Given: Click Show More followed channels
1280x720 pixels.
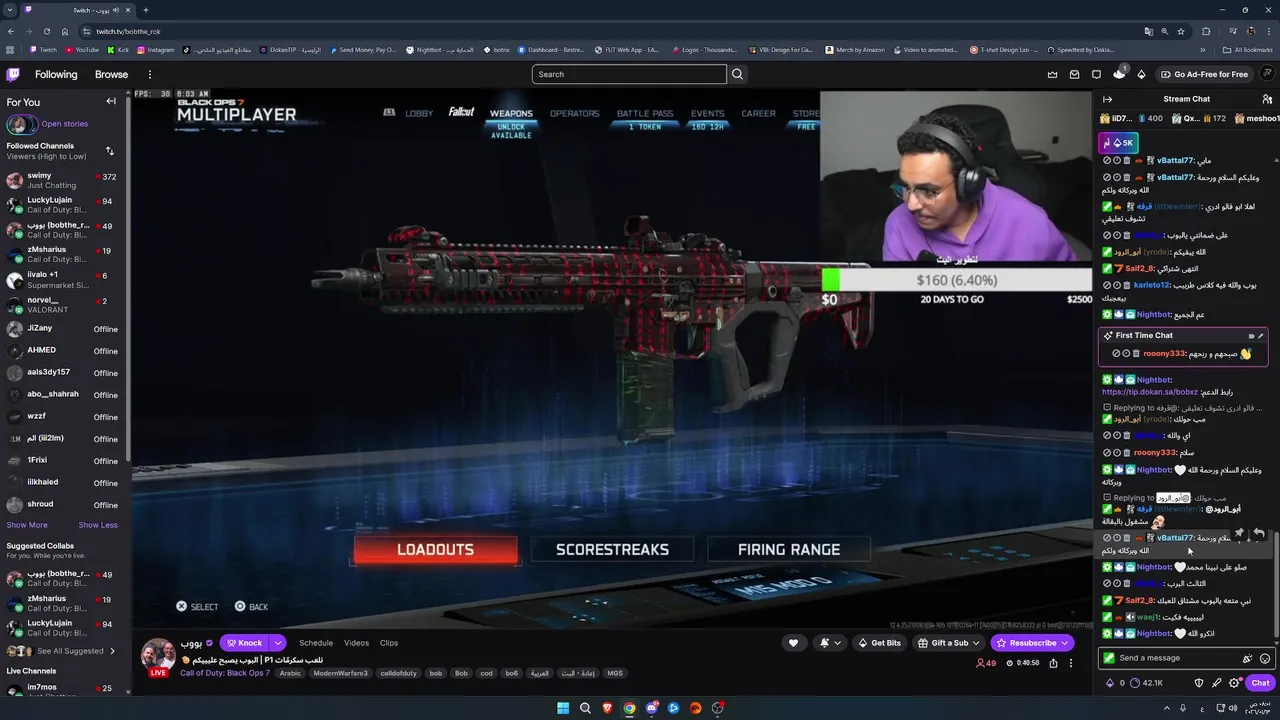Looking at the screenshot, I should coord(27,525).
